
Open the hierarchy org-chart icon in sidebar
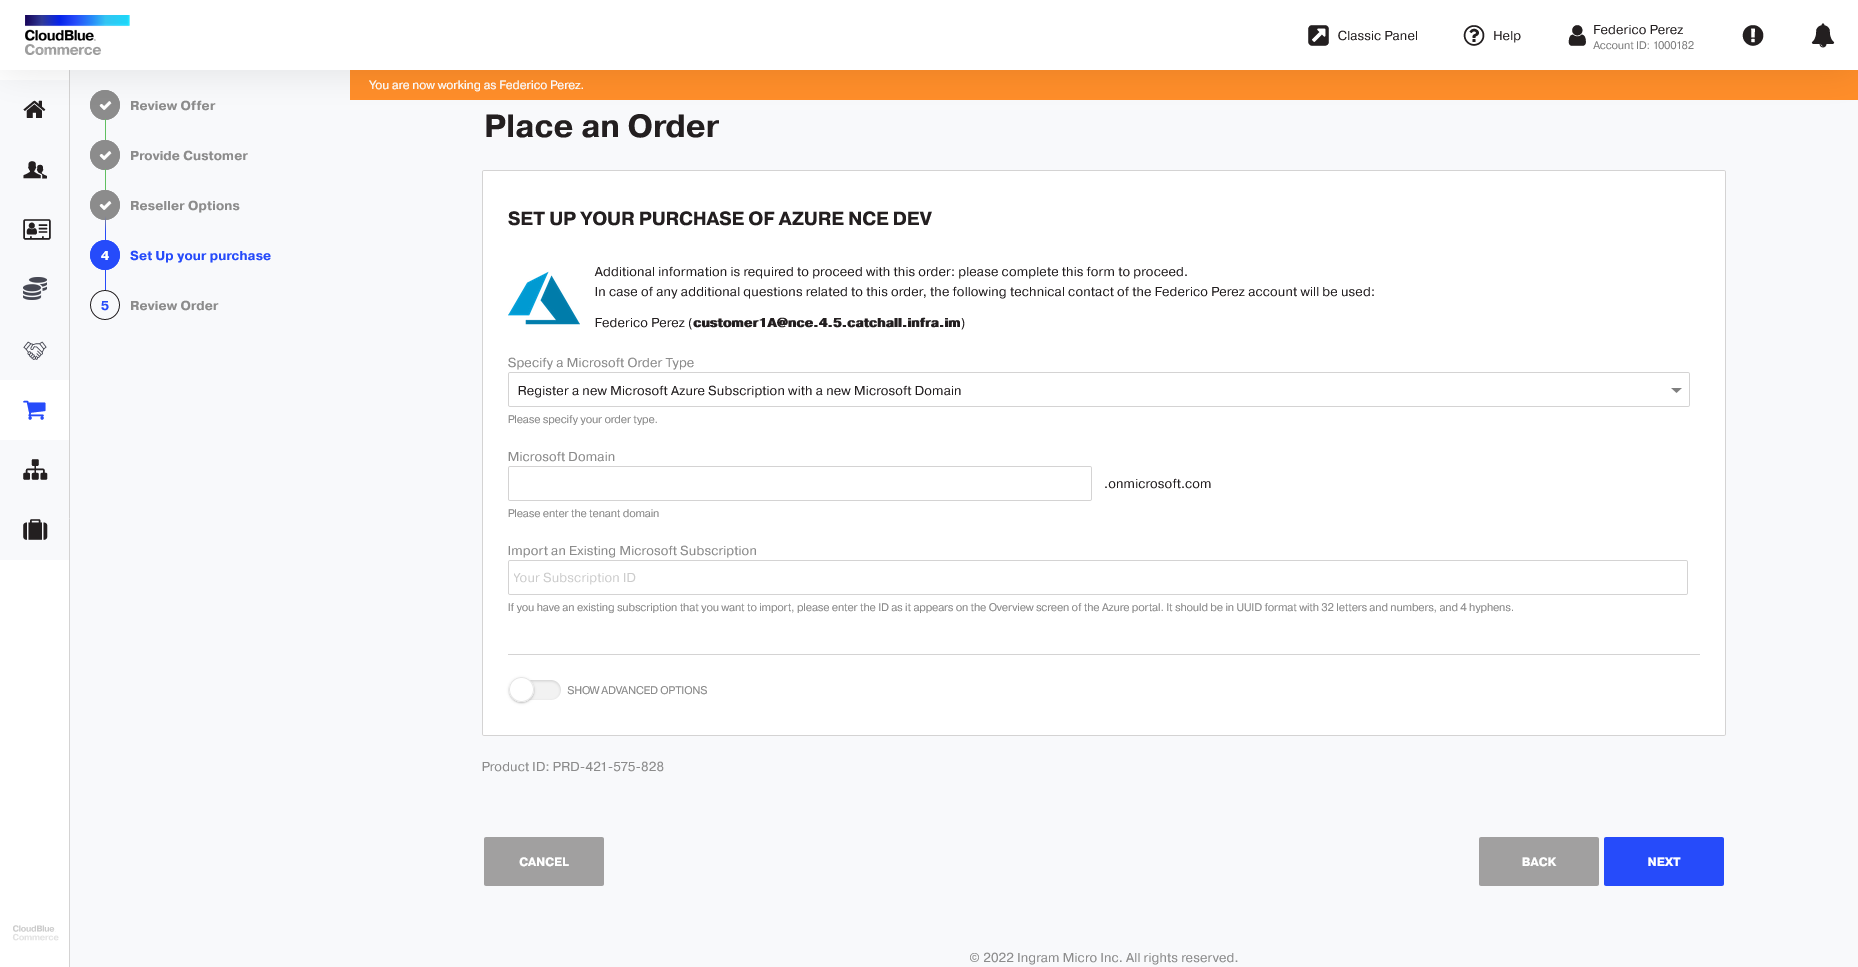(35, 470)
